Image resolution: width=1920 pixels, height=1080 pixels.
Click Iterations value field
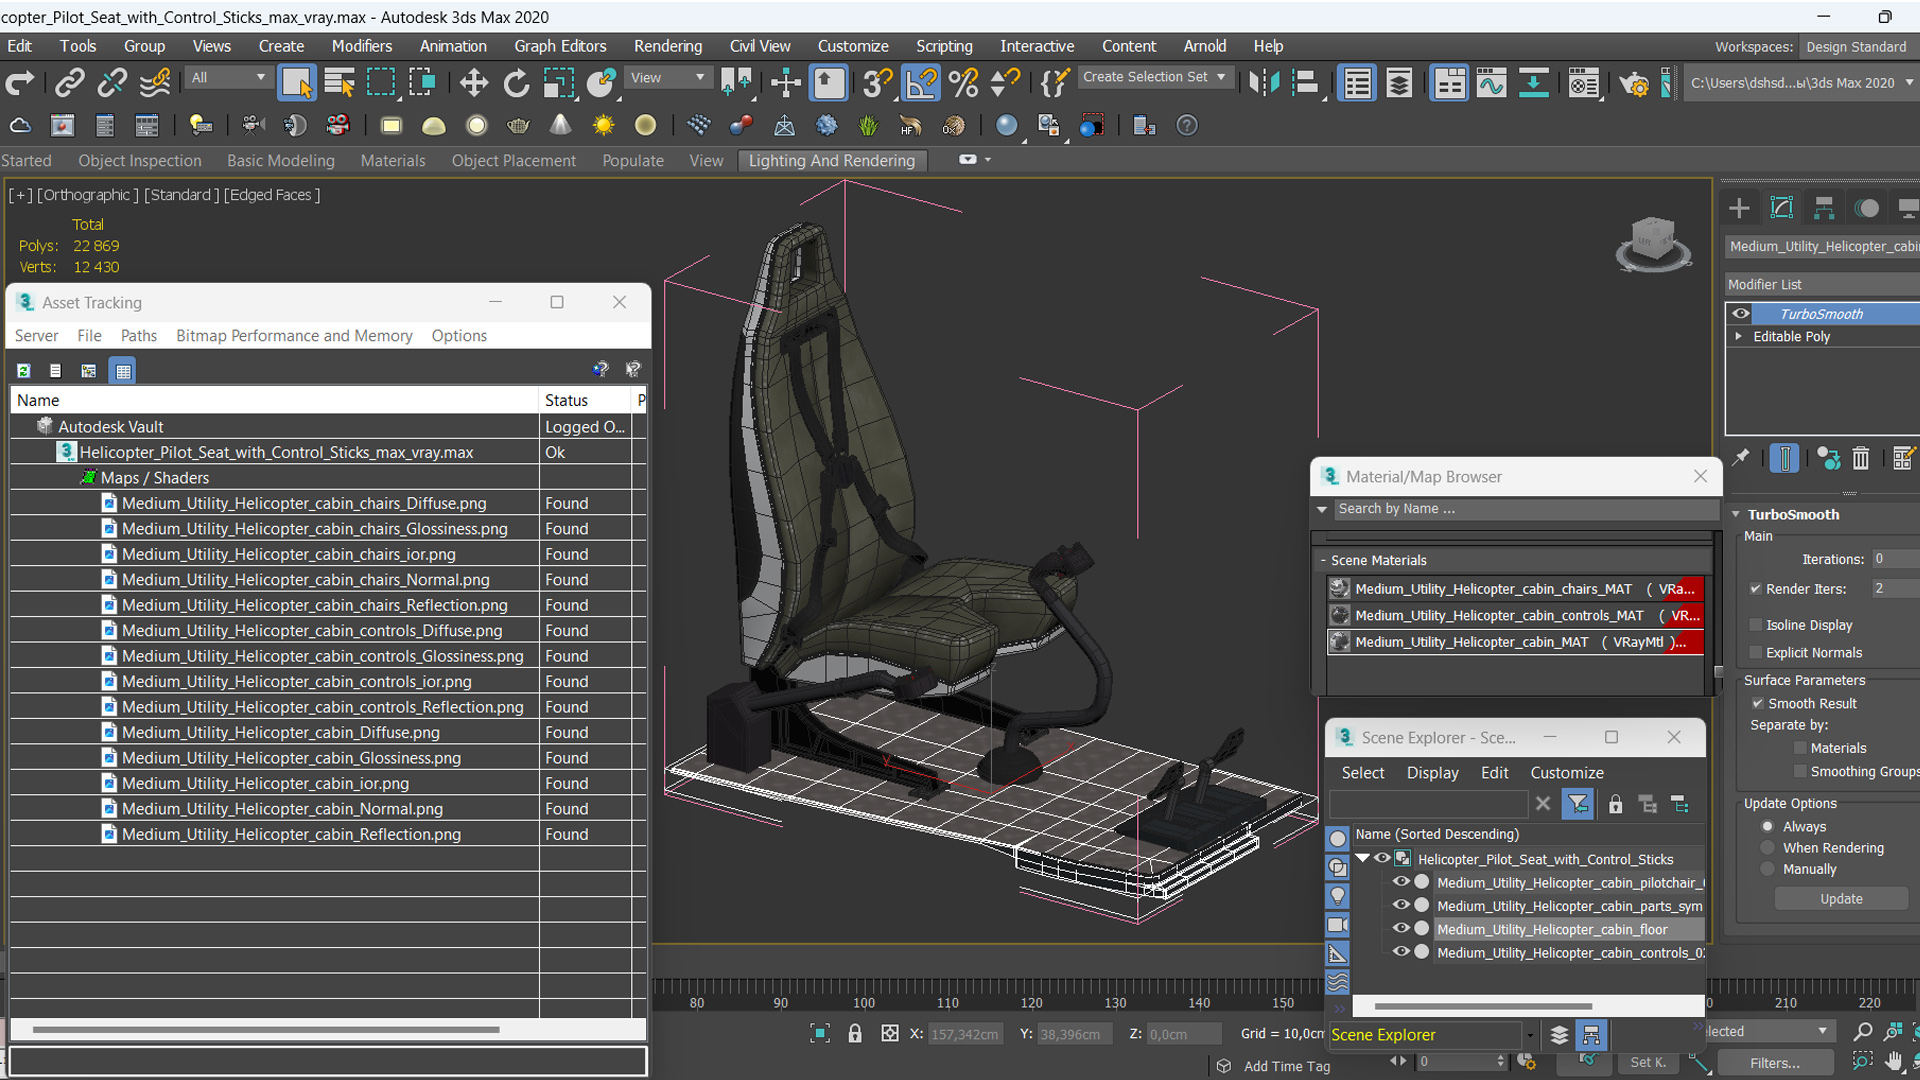pos(1895,559)
